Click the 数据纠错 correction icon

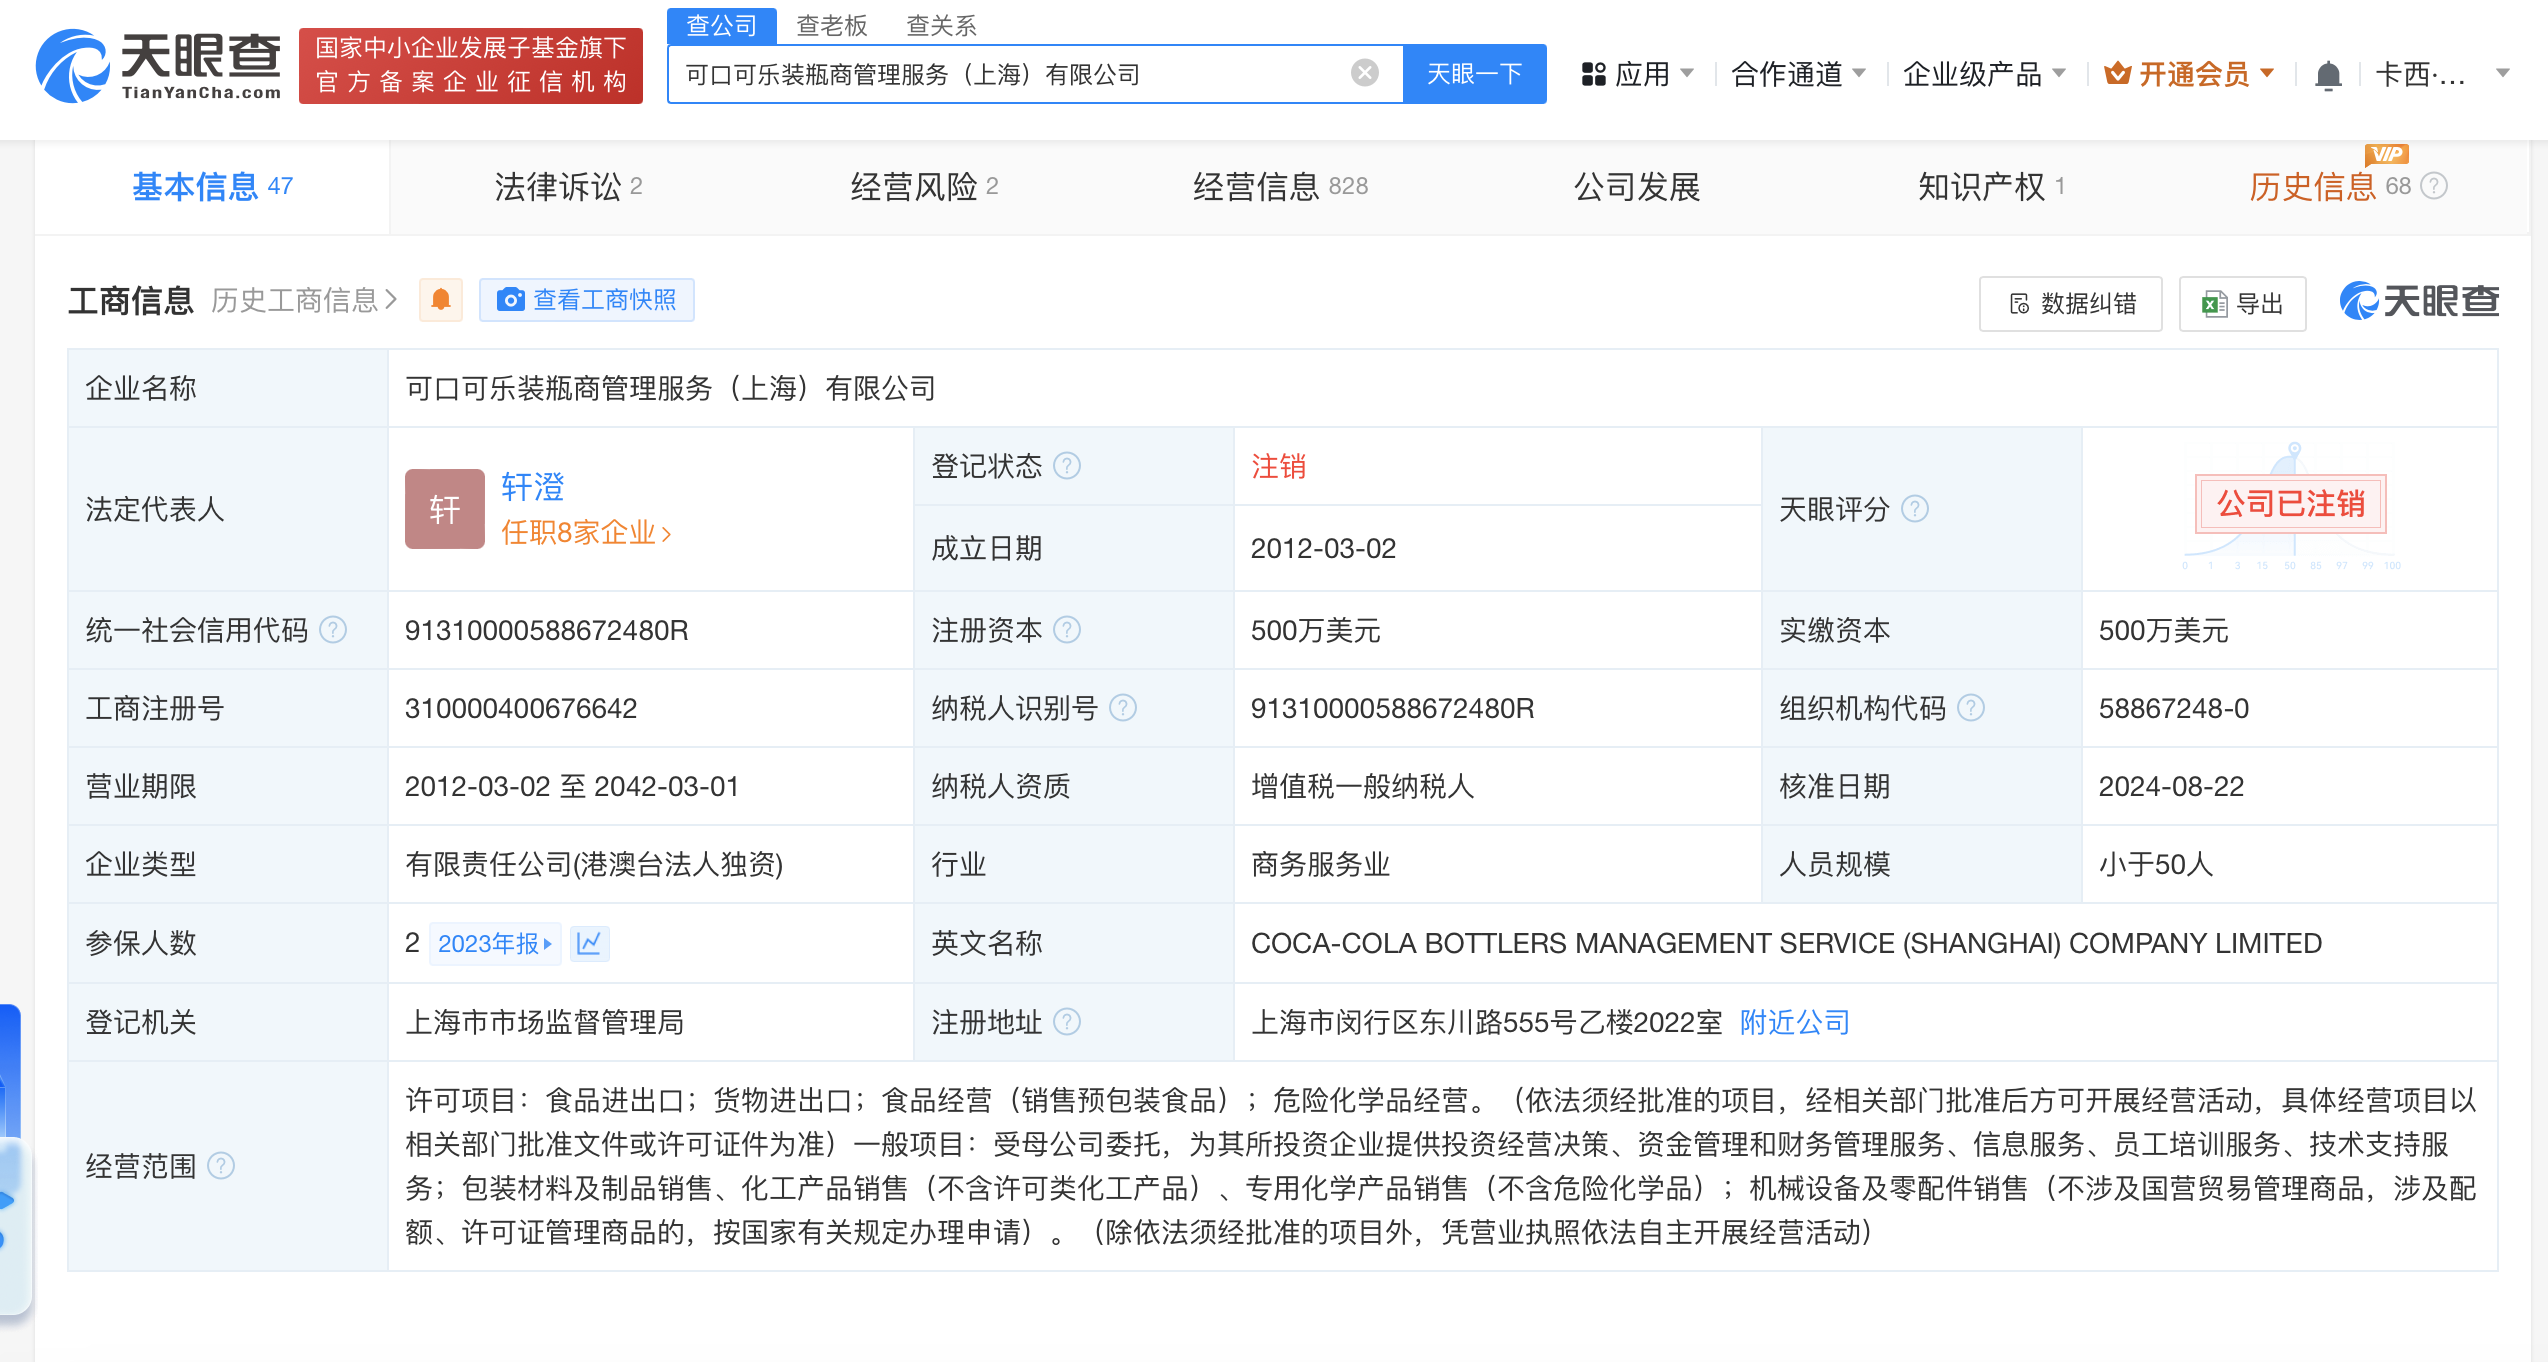click(x=2018, y=303)
